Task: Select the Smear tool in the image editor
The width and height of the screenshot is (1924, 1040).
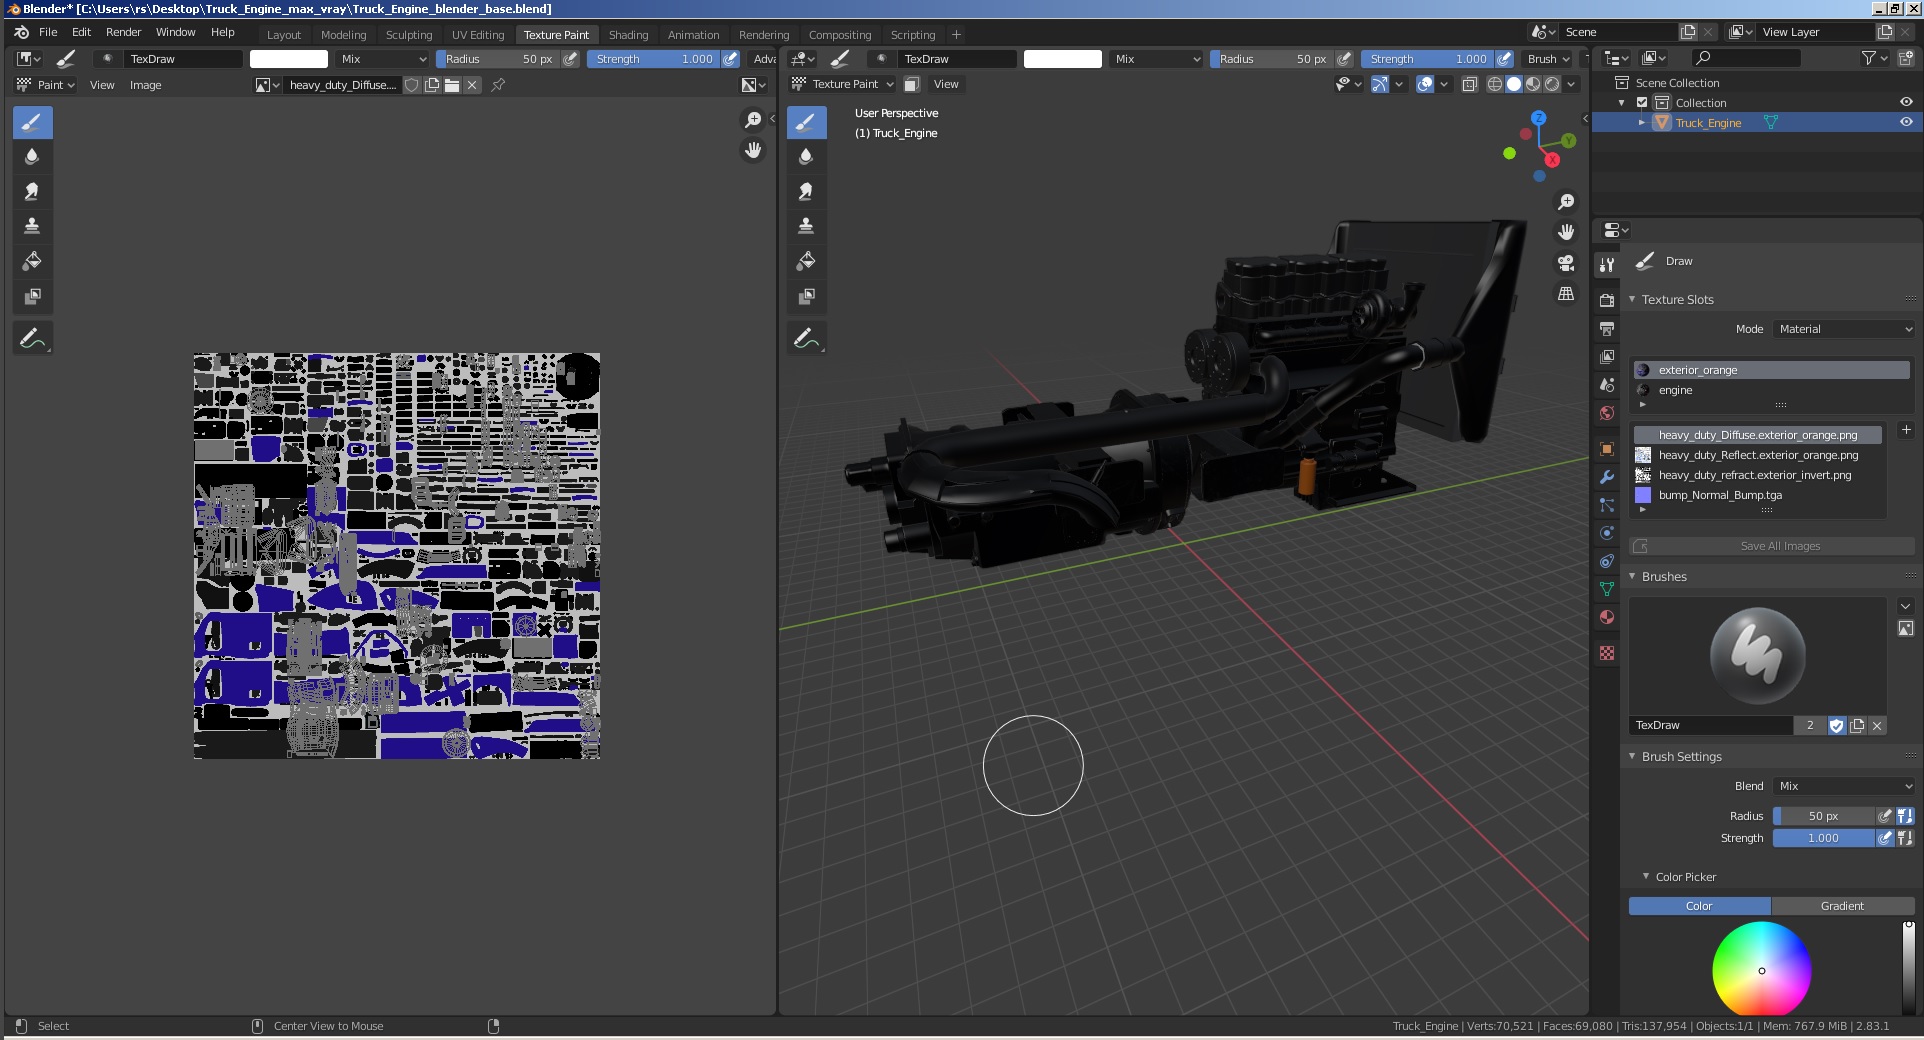Action: coord(32,192)
